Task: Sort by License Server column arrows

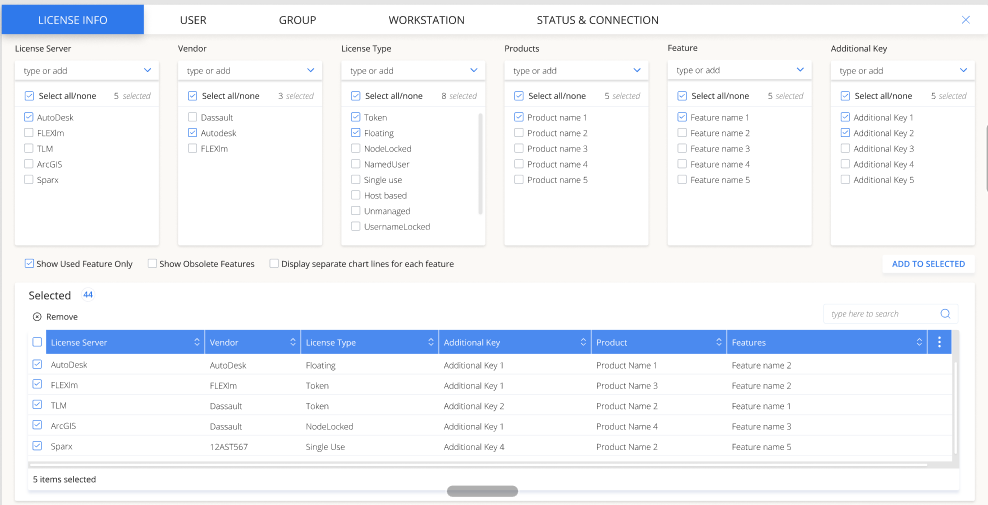Action: point(197,342)
